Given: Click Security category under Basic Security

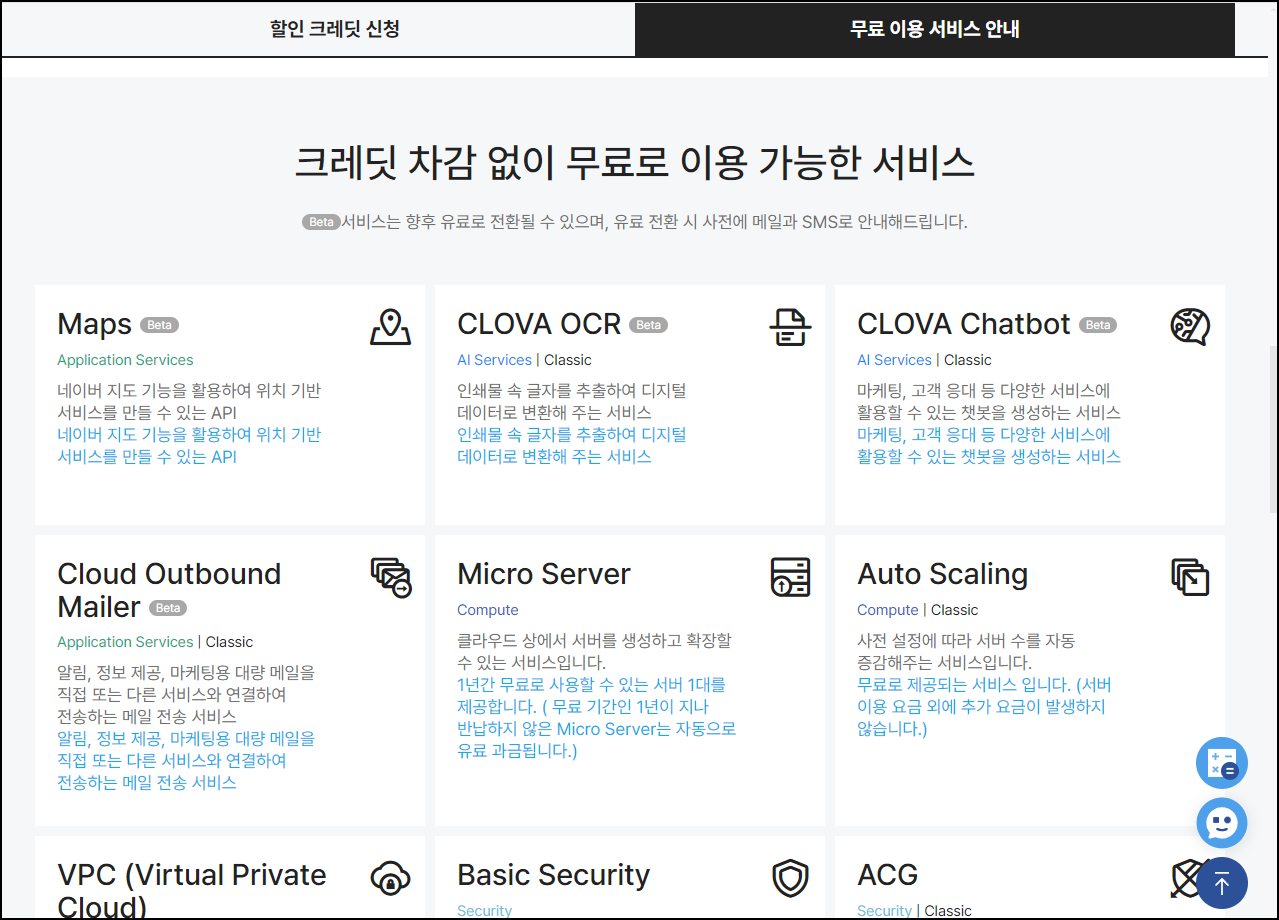Looking at the screenshot, I should click(x=484, y=911).
